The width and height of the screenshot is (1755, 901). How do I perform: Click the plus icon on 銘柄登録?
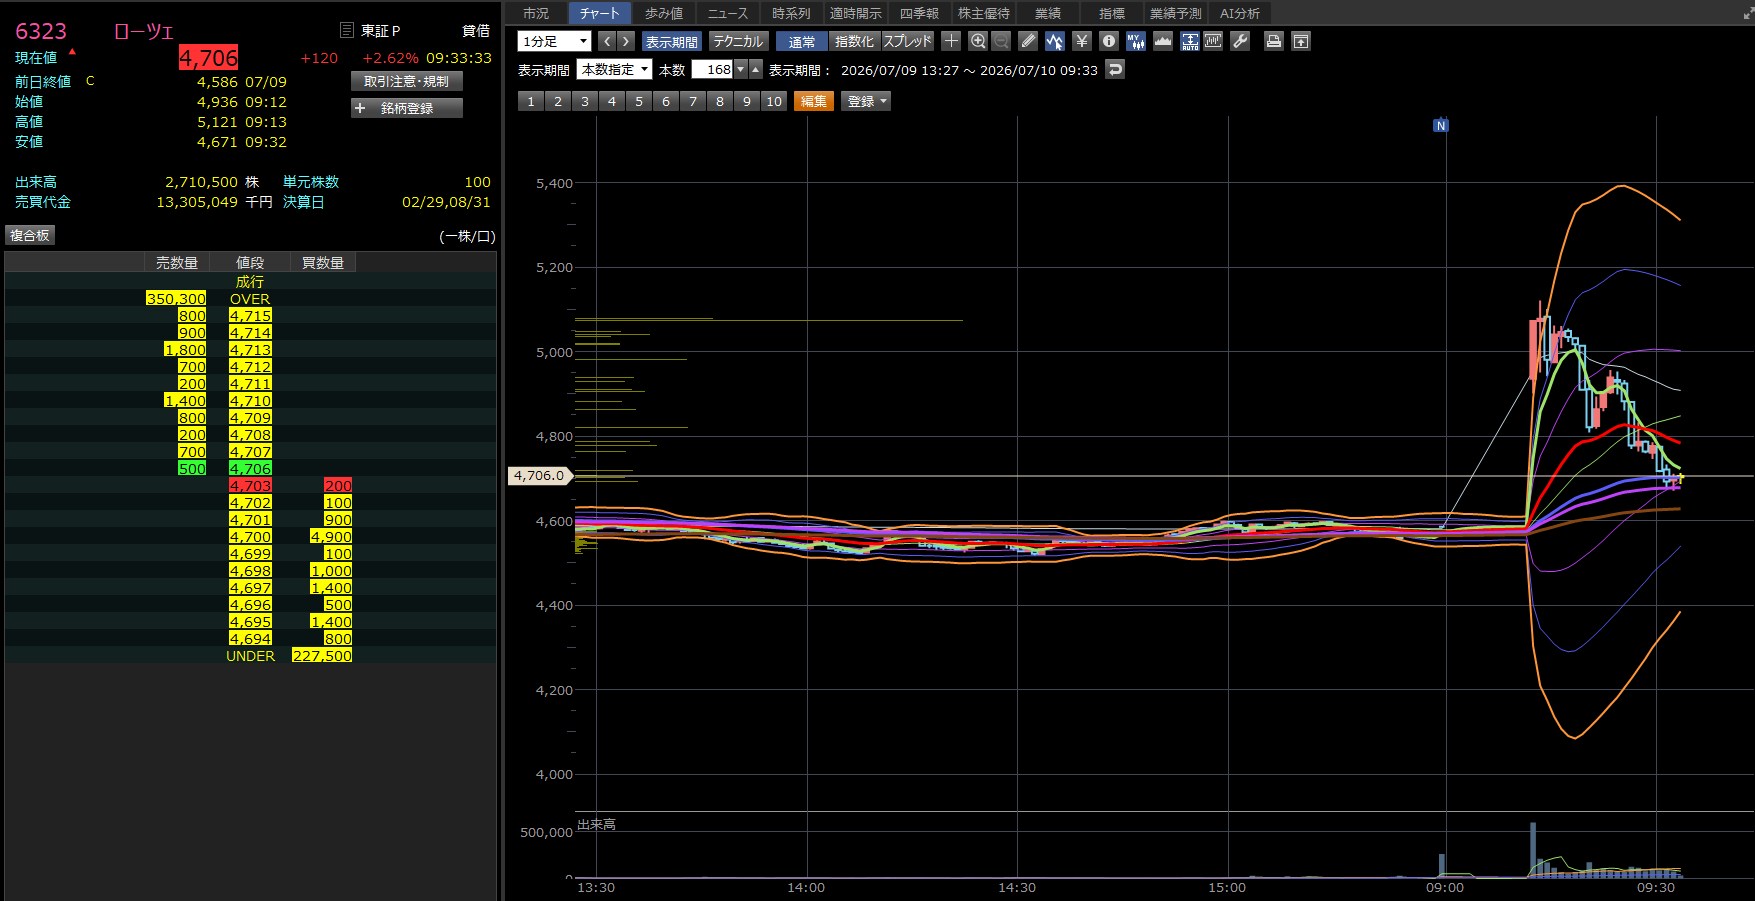(x=361, y=108)
